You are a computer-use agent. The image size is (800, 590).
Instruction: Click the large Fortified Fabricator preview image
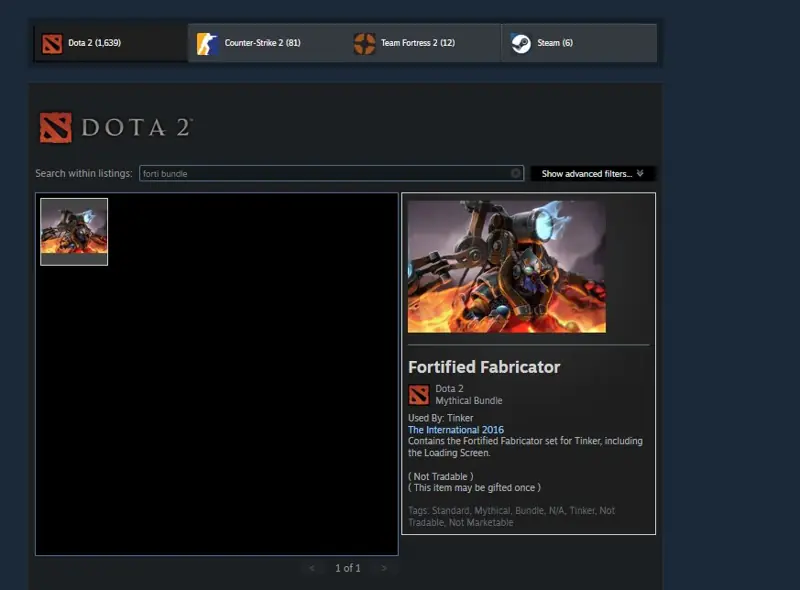[507, 266]
